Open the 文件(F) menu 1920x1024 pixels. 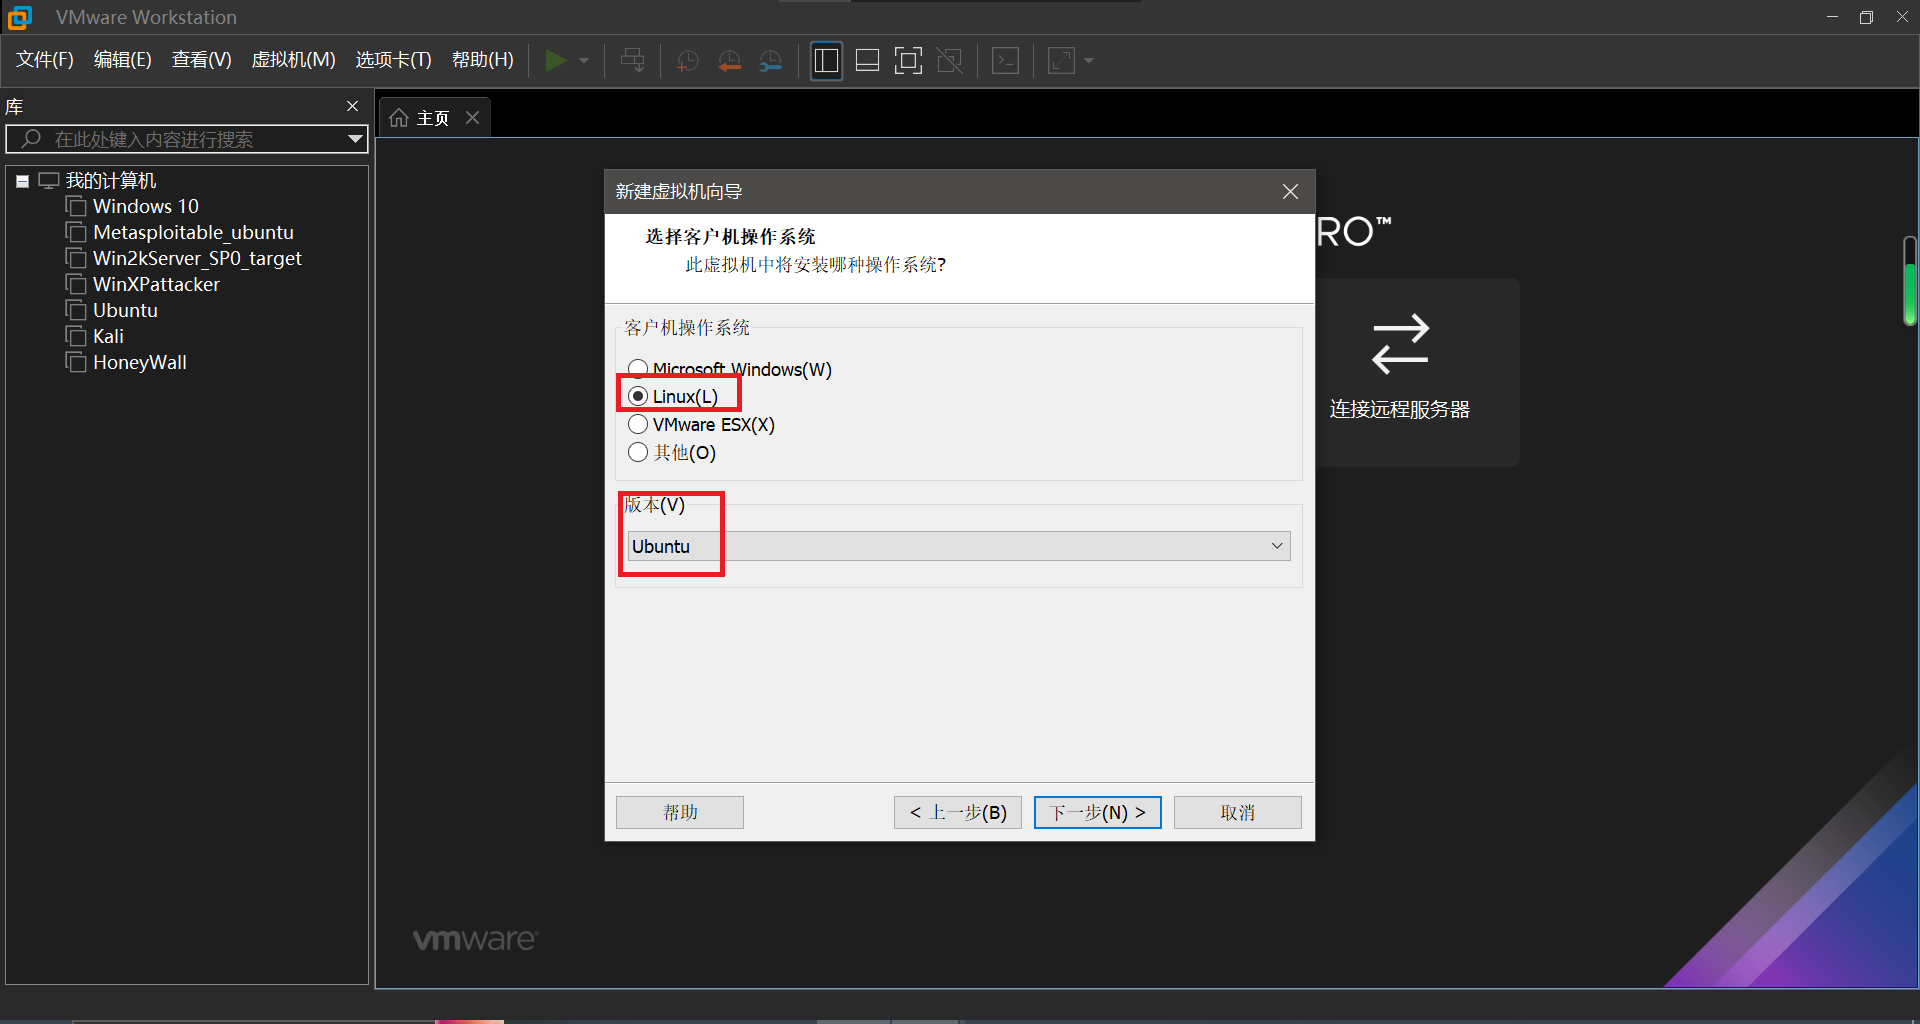click(x=45, y=60)
